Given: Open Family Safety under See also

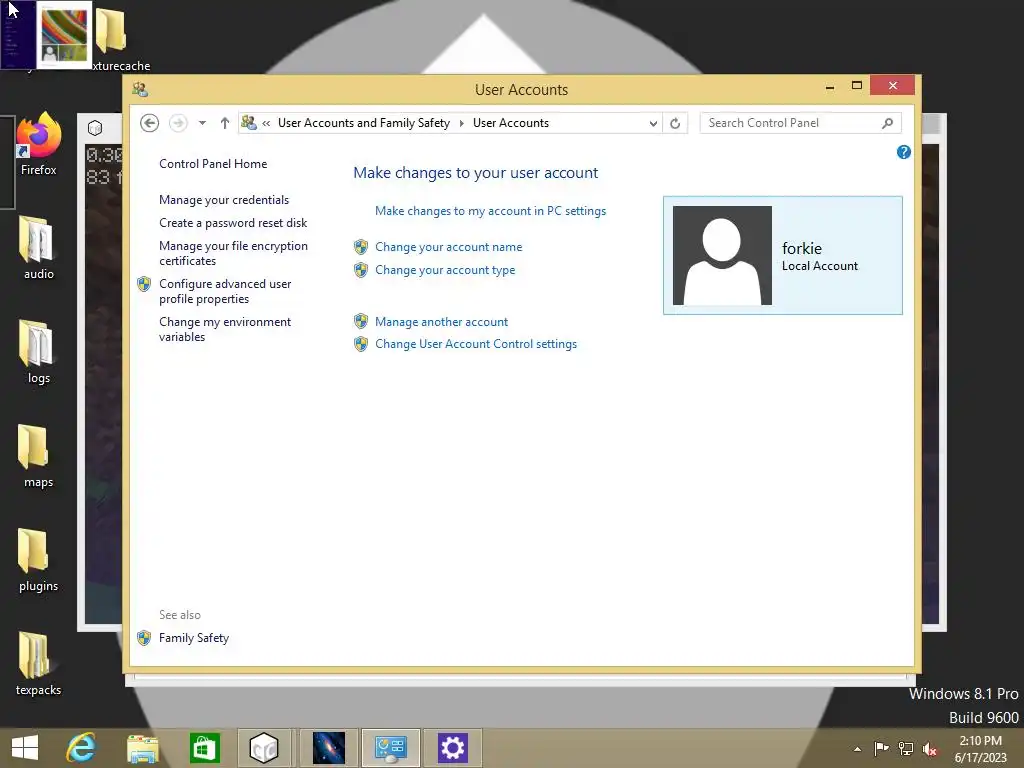Looking at the screenshot, I should [x=194, y=638].
